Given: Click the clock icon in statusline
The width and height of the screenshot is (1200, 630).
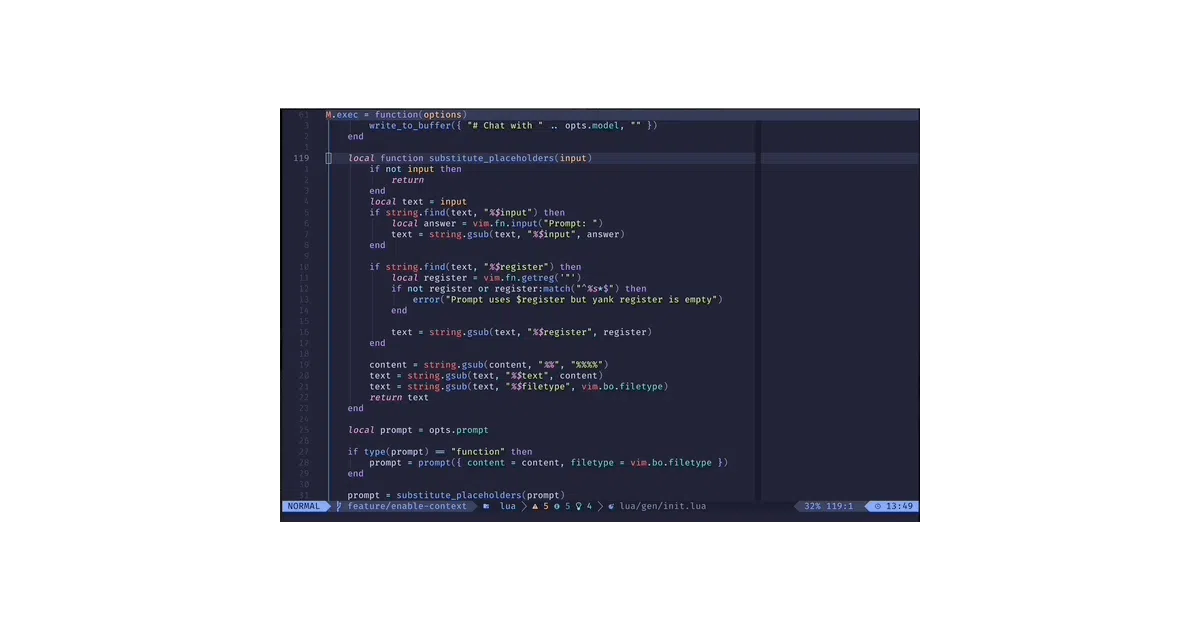Looking at the screenshot, I should pyautogui.click(x=878, y=506).
